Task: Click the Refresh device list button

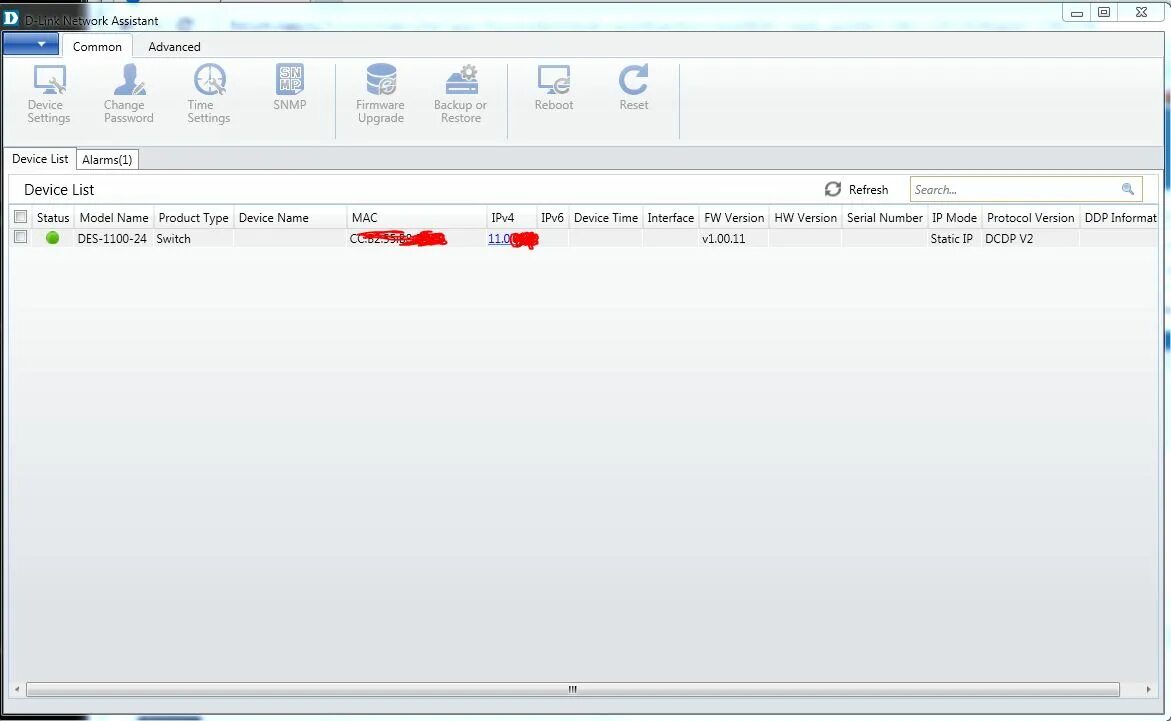Action: [857, 190]
